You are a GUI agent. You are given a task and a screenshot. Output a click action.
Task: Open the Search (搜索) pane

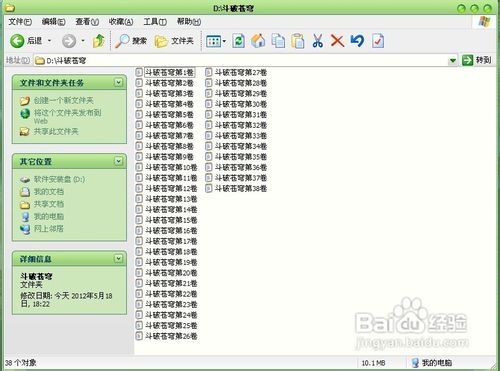(x=131, y=41)
